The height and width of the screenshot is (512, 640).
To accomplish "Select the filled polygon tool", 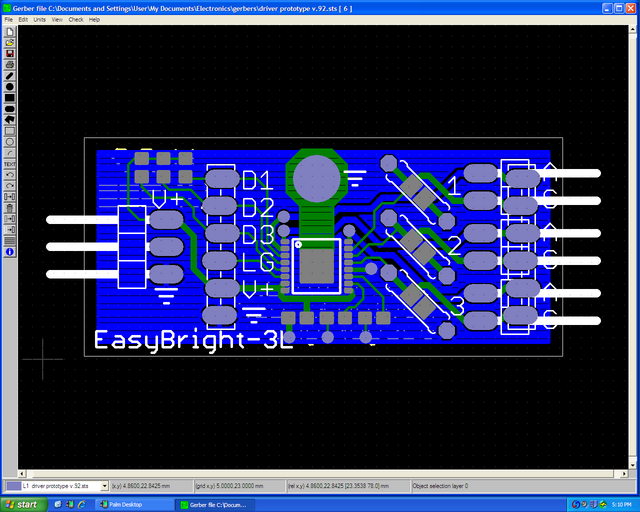I will (x=10, y=120).
